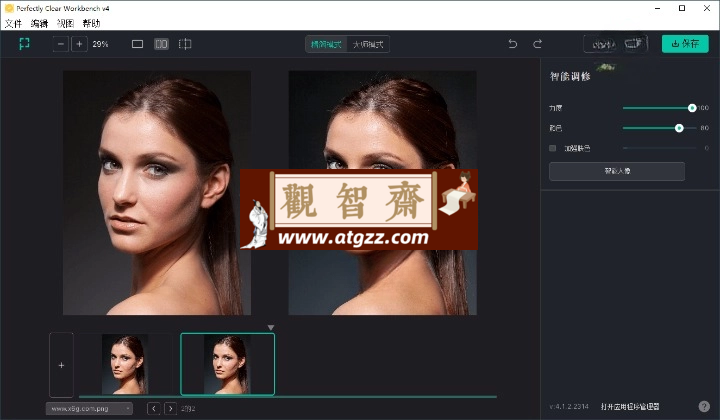
Task: Open the 帮助 menu
Action: [91, 23]
